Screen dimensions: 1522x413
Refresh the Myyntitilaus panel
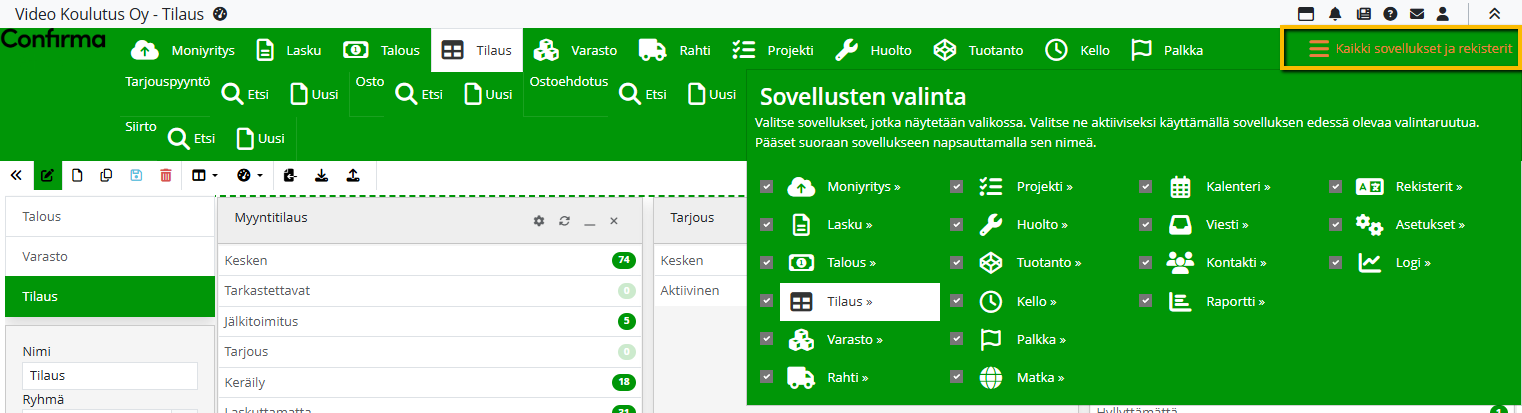pos(565,220)
